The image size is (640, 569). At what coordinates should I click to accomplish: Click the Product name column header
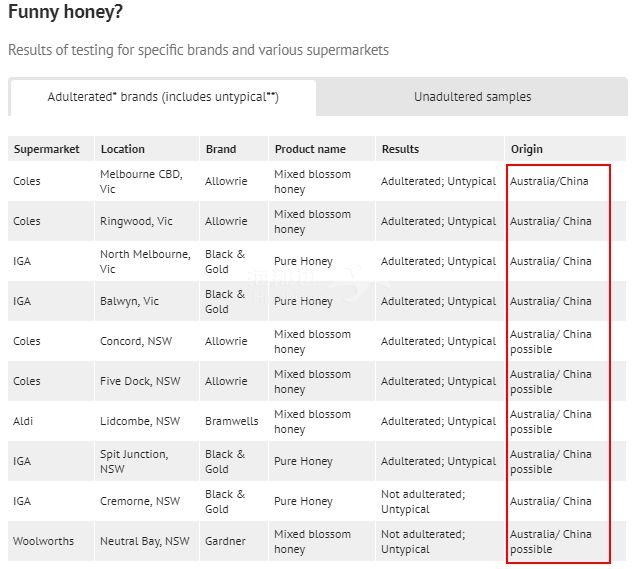[x=310, y=149]
